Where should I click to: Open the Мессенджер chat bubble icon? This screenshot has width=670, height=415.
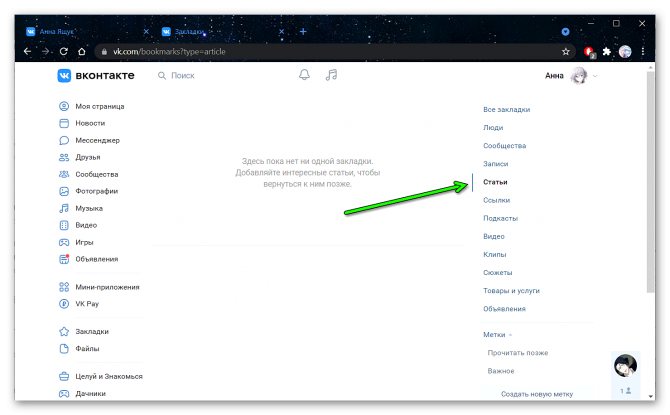coord(64,141)
